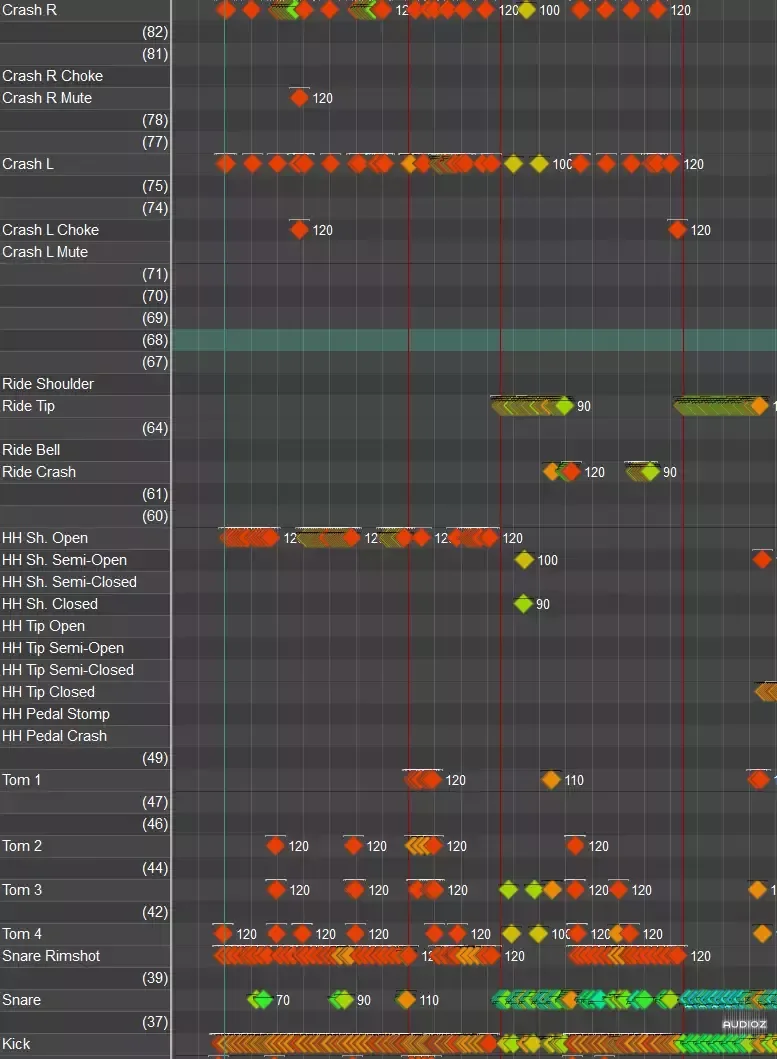Select the Tom 2 lane label
This screenshot has height=1059, width=777.
[22, 846]
